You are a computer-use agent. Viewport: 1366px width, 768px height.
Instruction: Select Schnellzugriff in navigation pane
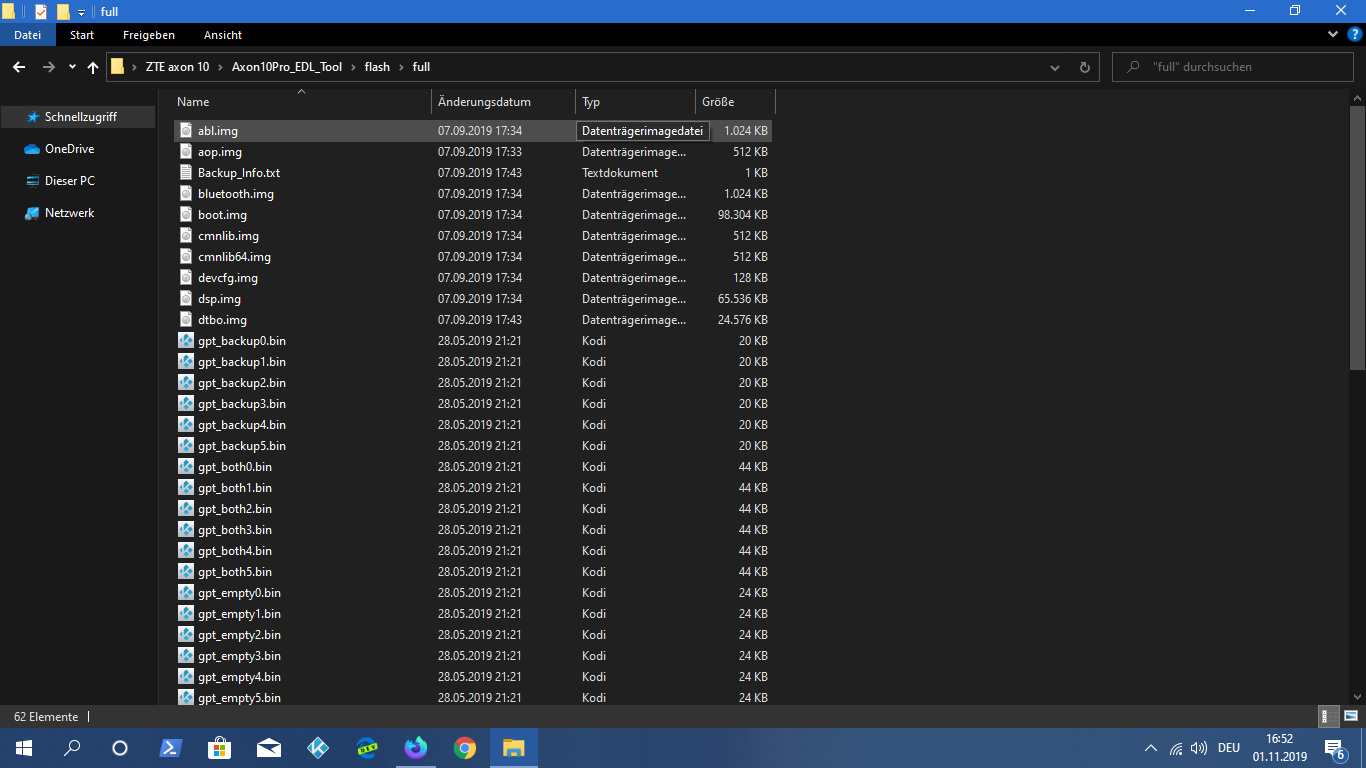click(x=80, y=117)
